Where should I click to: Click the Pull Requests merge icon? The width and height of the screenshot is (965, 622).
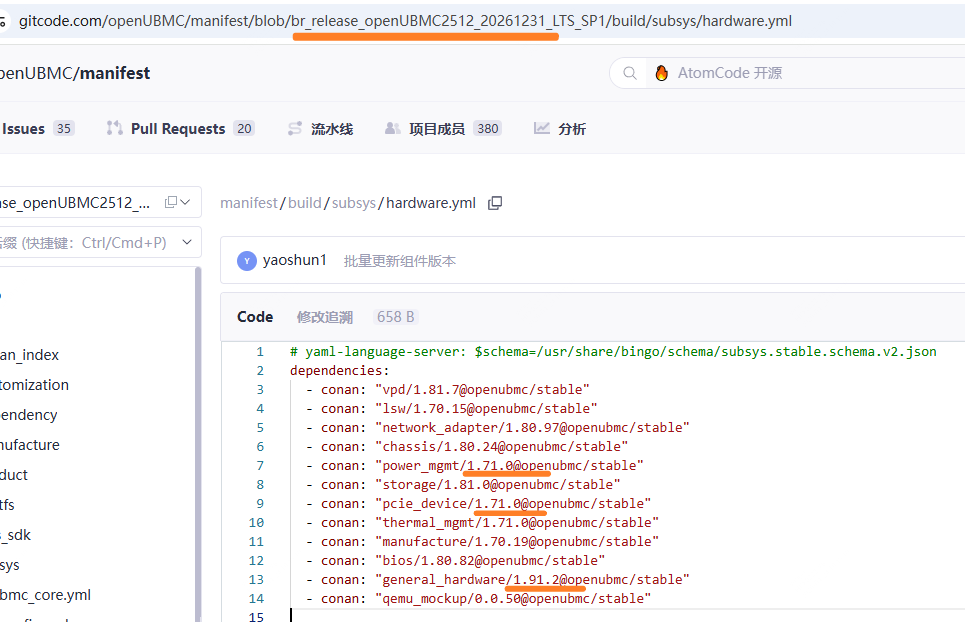114,128
